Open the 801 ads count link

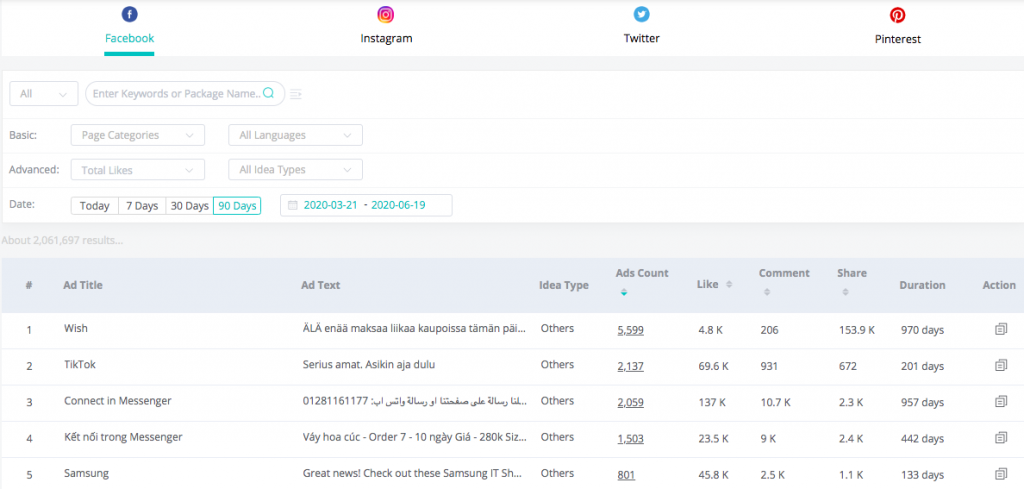[626, 475]
